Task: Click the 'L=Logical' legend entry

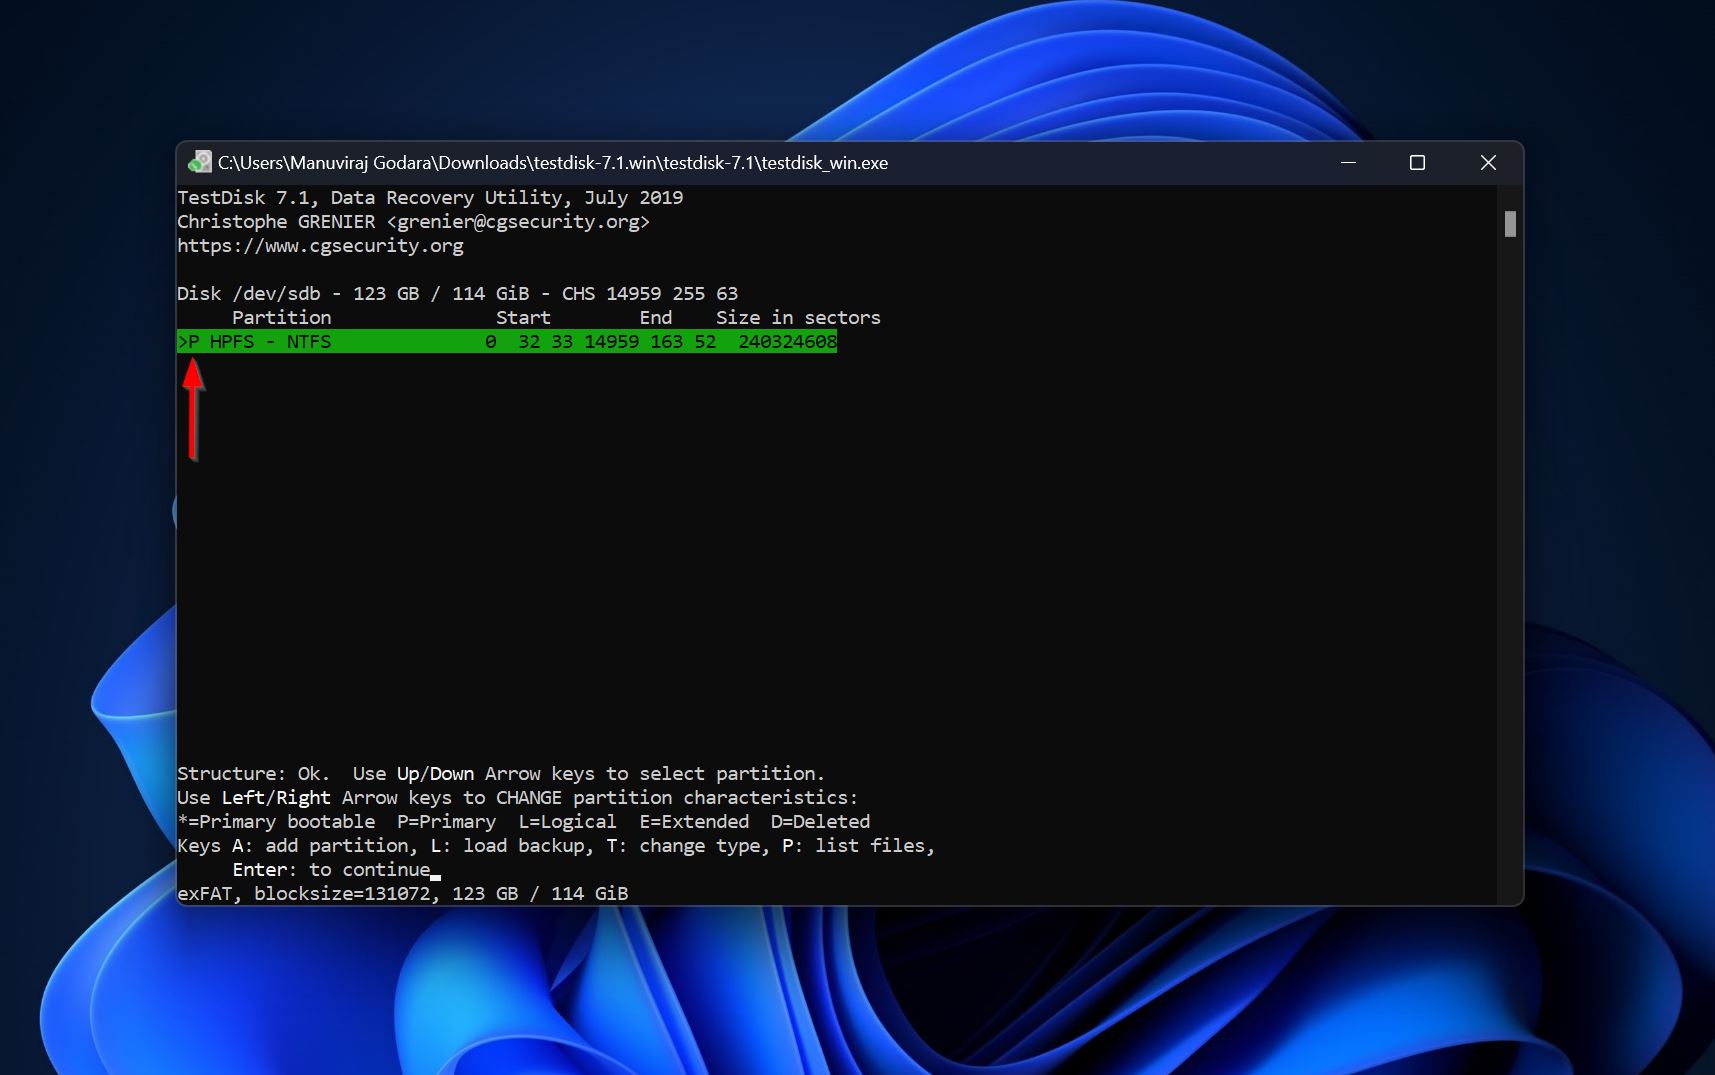Action: [567, 822]
